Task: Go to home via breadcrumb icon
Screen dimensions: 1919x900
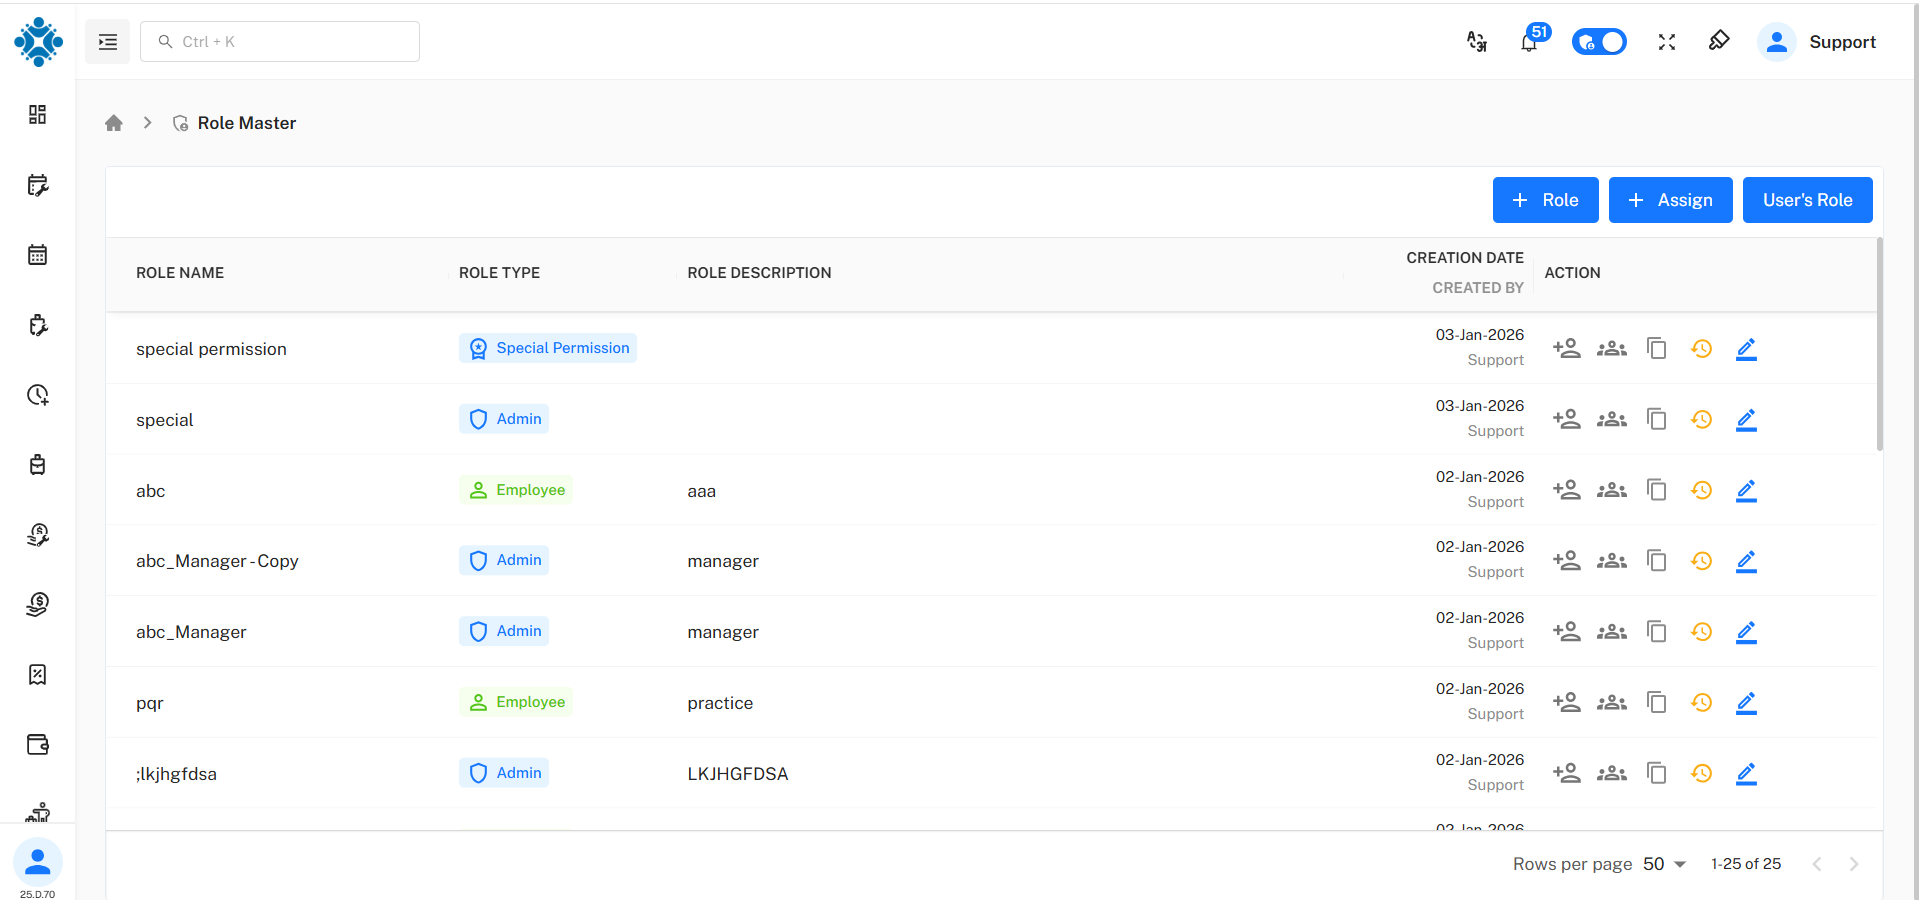Action: (x=114, y=123)
